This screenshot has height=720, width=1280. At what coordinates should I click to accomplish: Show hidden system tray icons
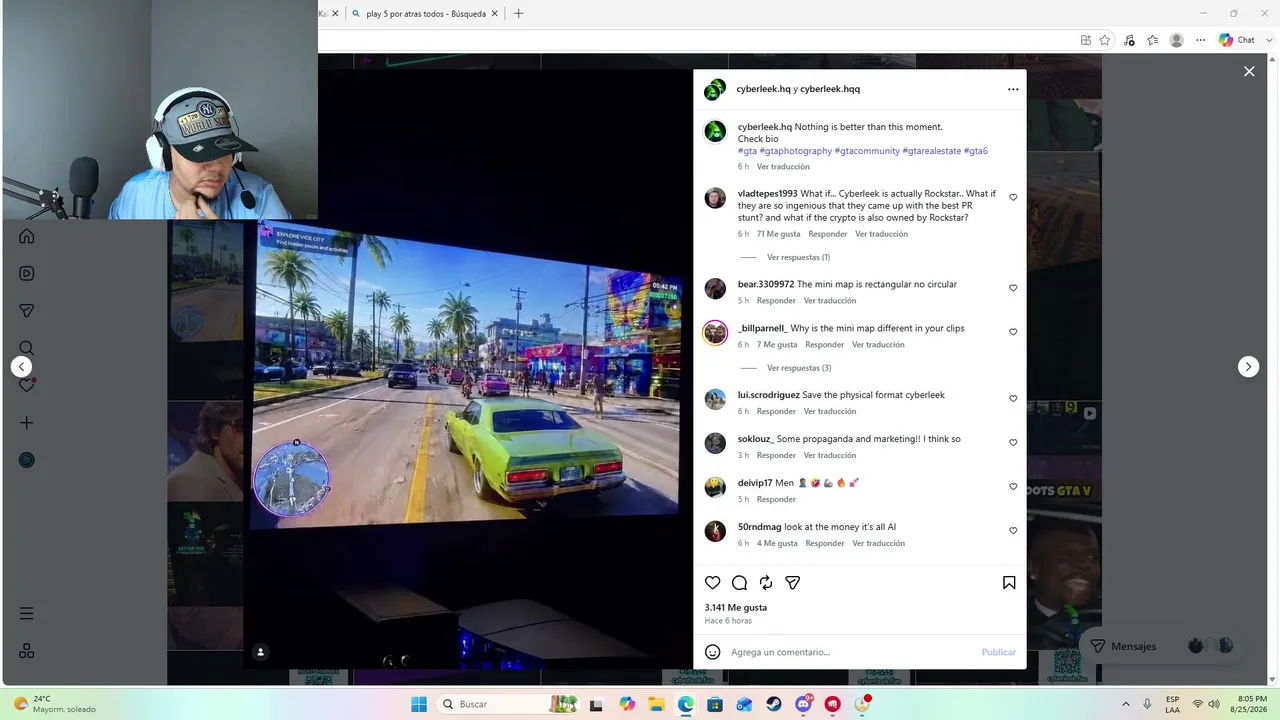pyautogui.click(x=1126, y=704)
